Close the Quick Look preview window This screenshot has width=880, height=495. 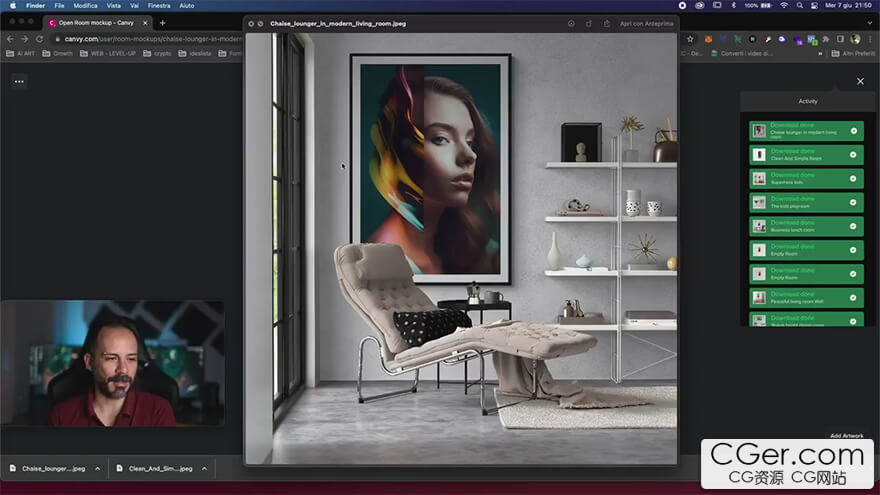pyautogui.click(x=251, y=24)
